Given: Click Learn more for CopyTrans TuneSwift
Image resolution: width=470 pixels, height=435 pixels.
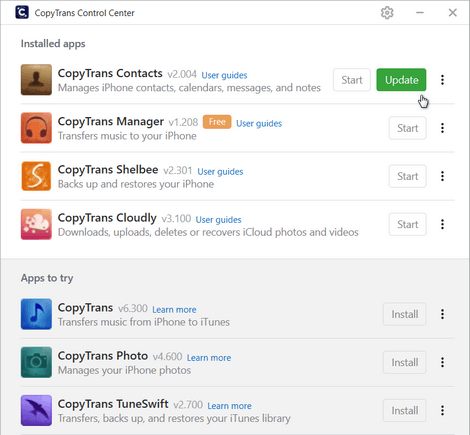Looking at the screenshot, I should click(230, 406).
